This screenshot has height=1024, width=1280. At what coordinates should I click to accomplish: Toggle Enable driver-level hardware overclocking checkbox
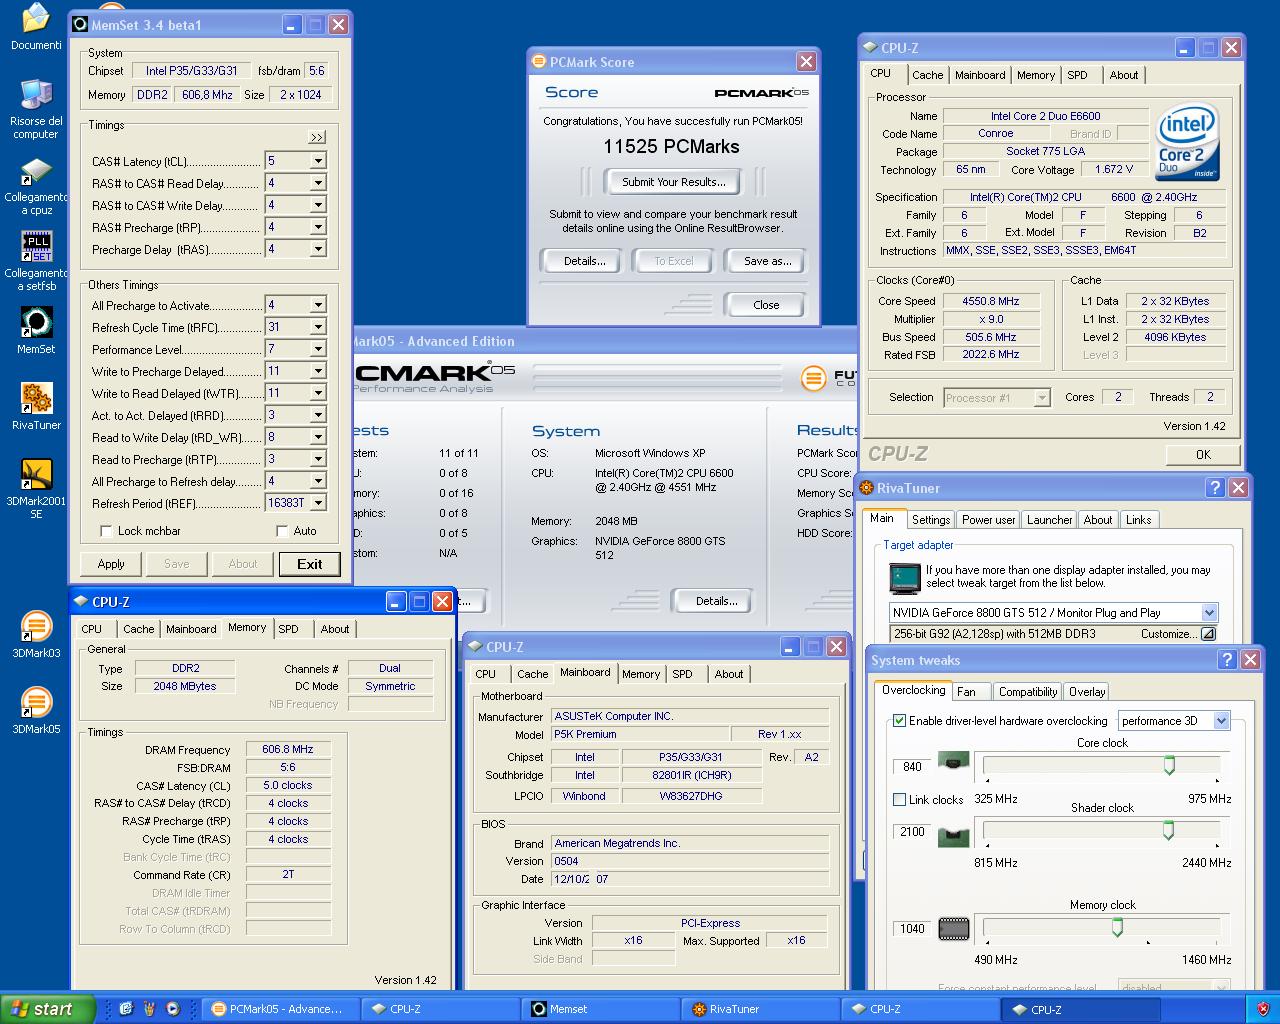(x=899, y=721)
